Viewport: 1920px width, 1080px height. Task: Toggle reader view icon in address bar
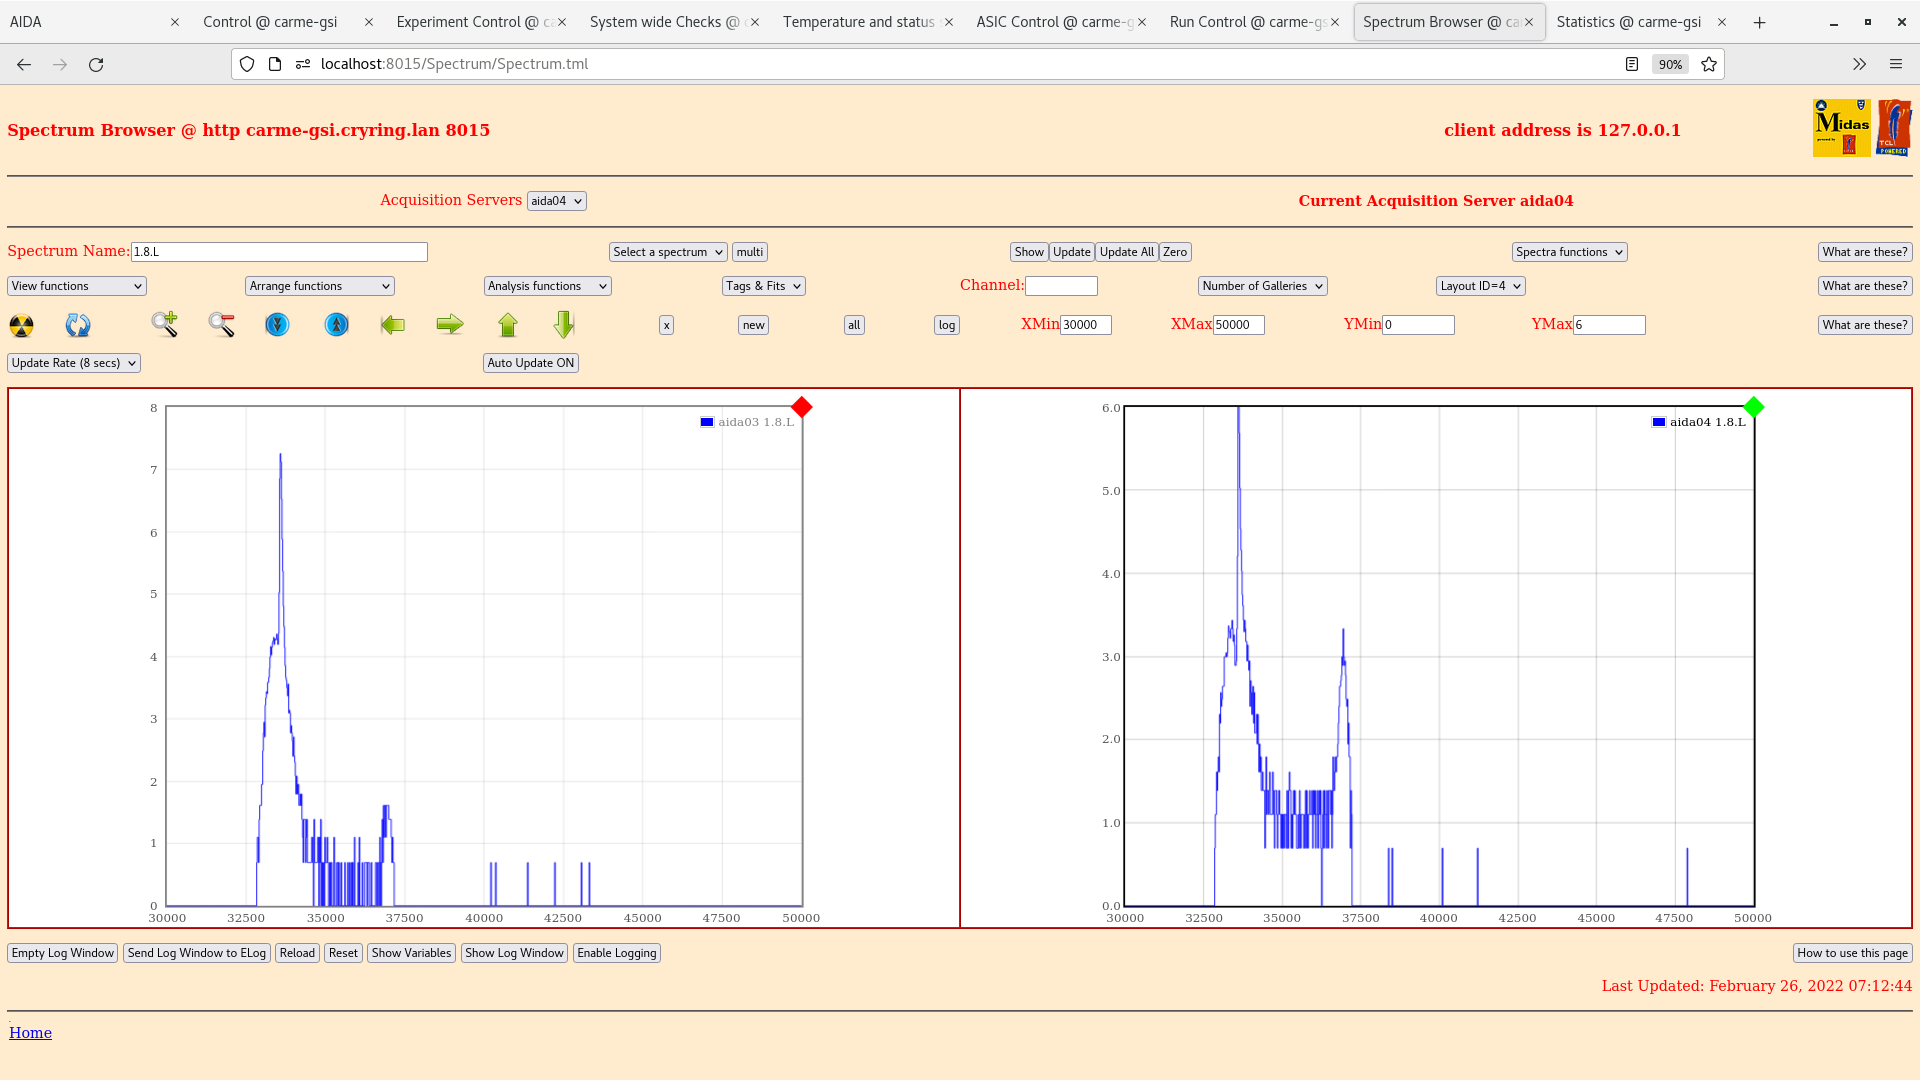pyautogui.click(x=1632, y=64)
